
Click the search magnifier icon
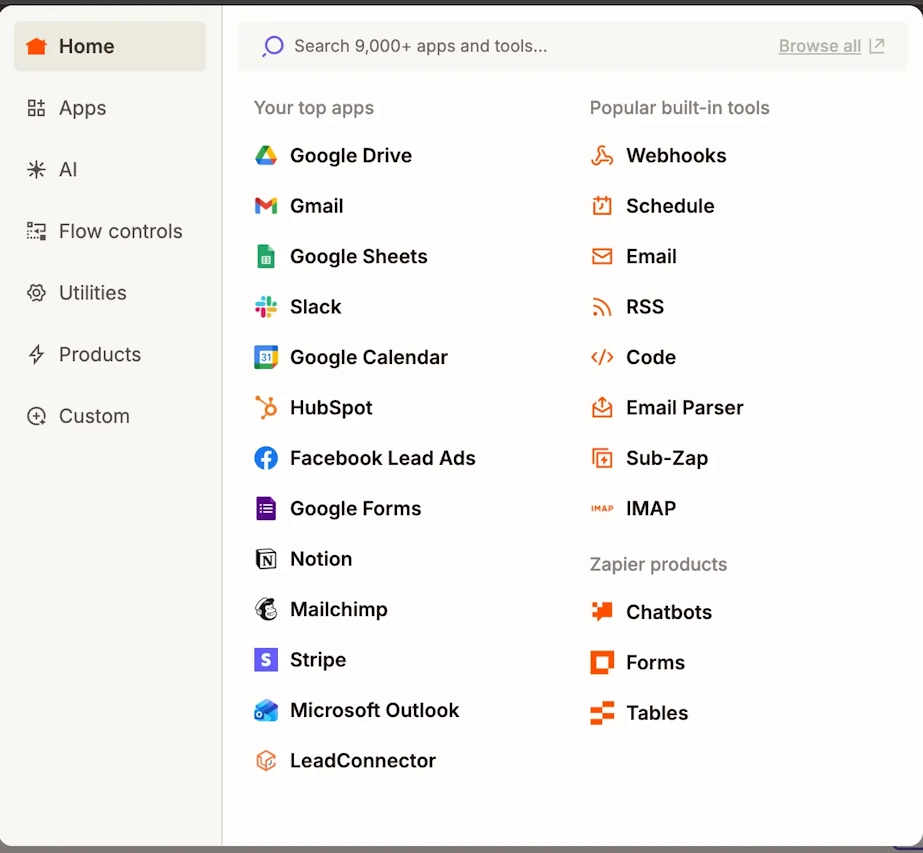coord(273,46)
